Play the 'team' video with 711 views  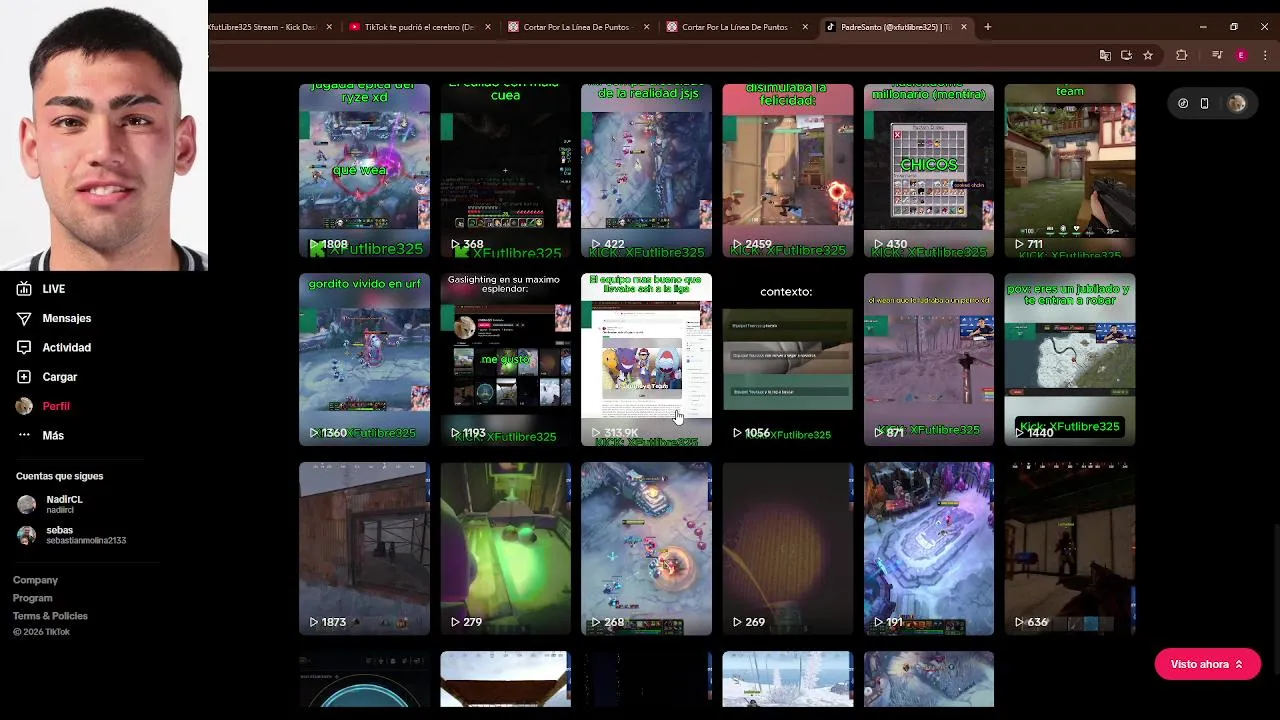1070,170
